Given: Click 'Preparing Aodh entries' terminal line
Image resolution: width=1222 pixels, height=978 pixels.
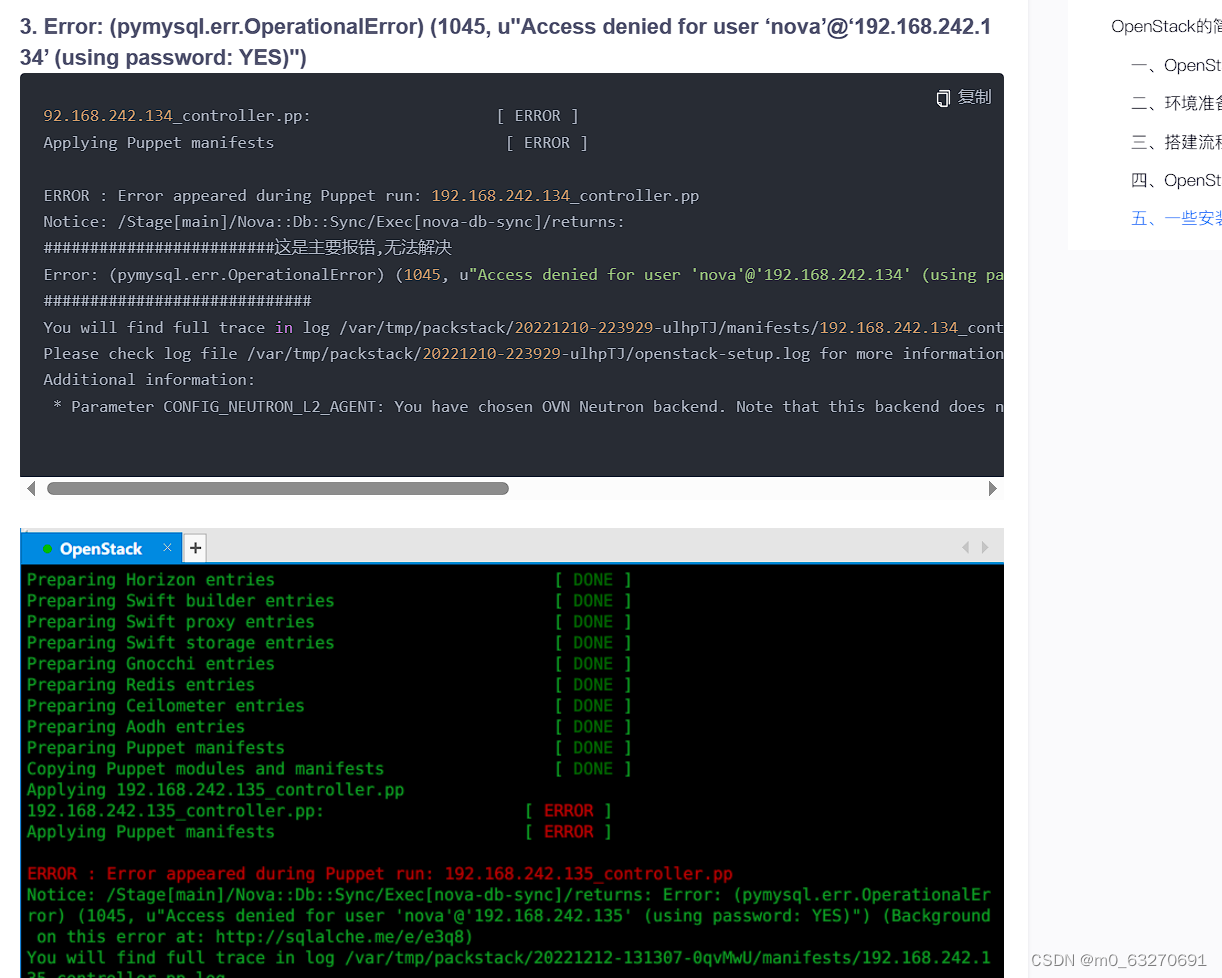Looking at the screenshot, I should click(x=135, y=727).
